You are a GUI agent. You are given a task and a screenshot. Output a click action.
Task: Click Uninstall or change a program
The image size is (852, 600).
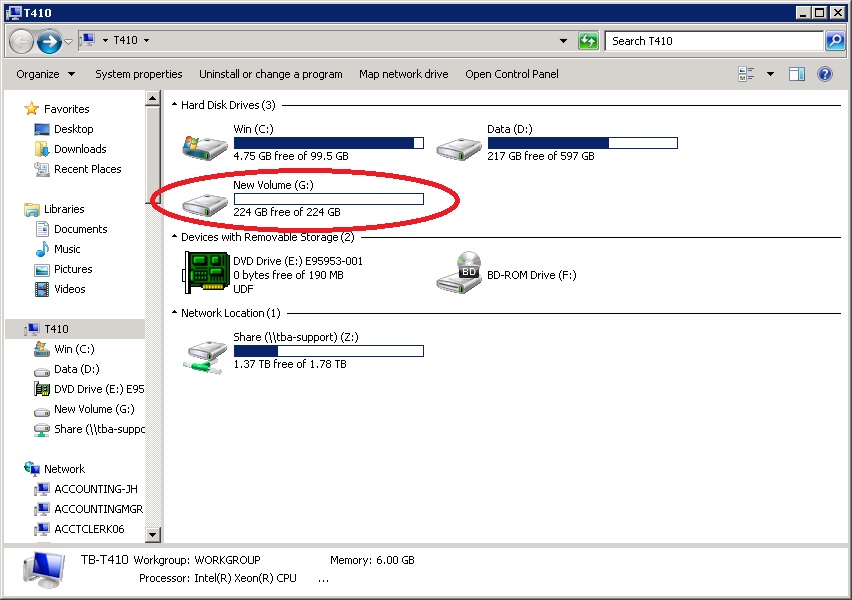tap(270, 73)
